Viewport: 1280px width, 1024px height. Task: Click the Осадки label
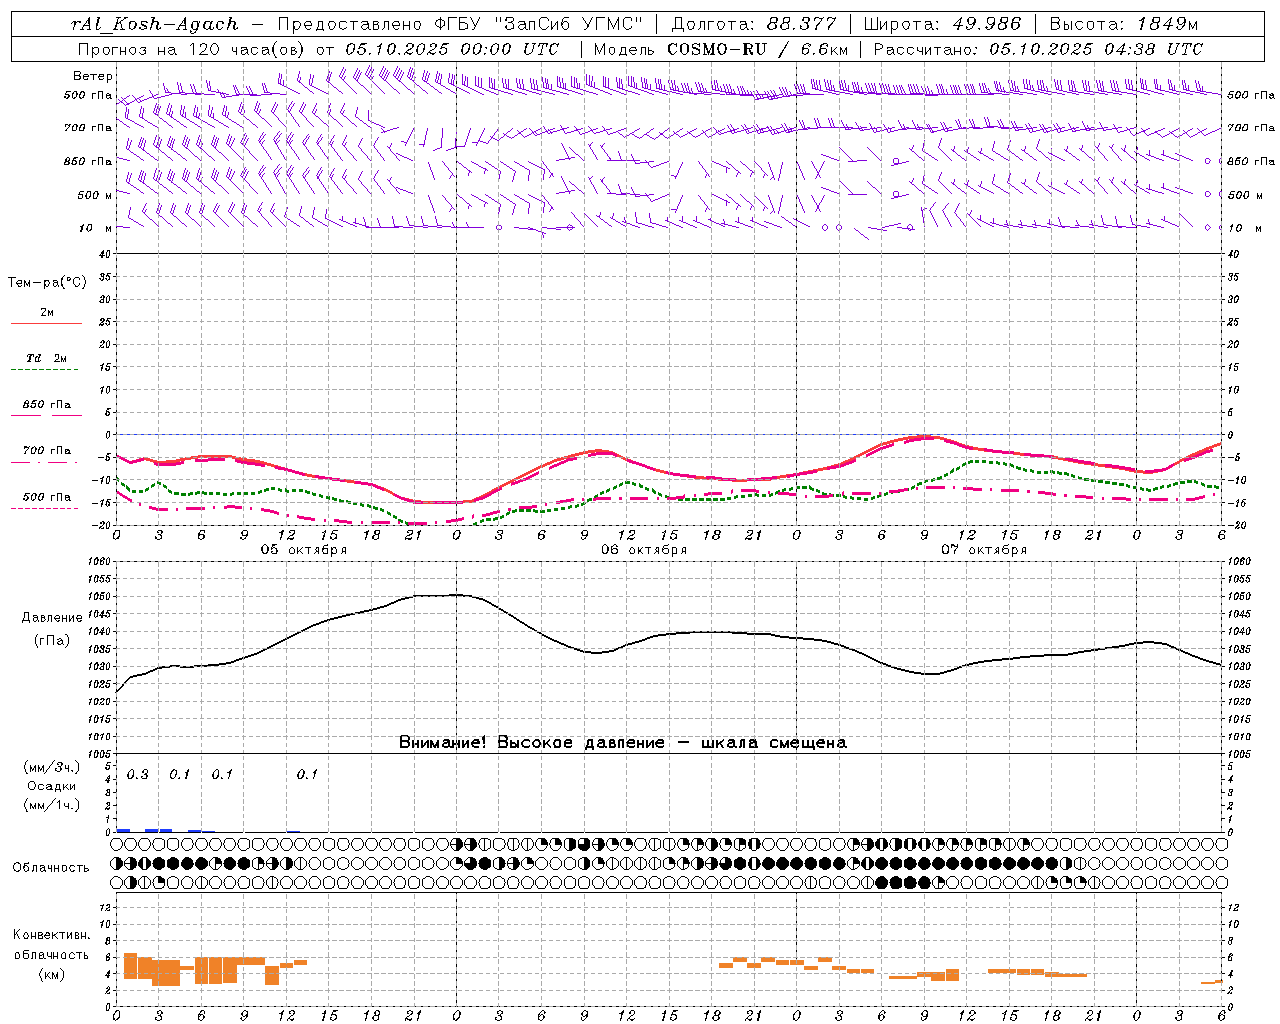[52, 786]
